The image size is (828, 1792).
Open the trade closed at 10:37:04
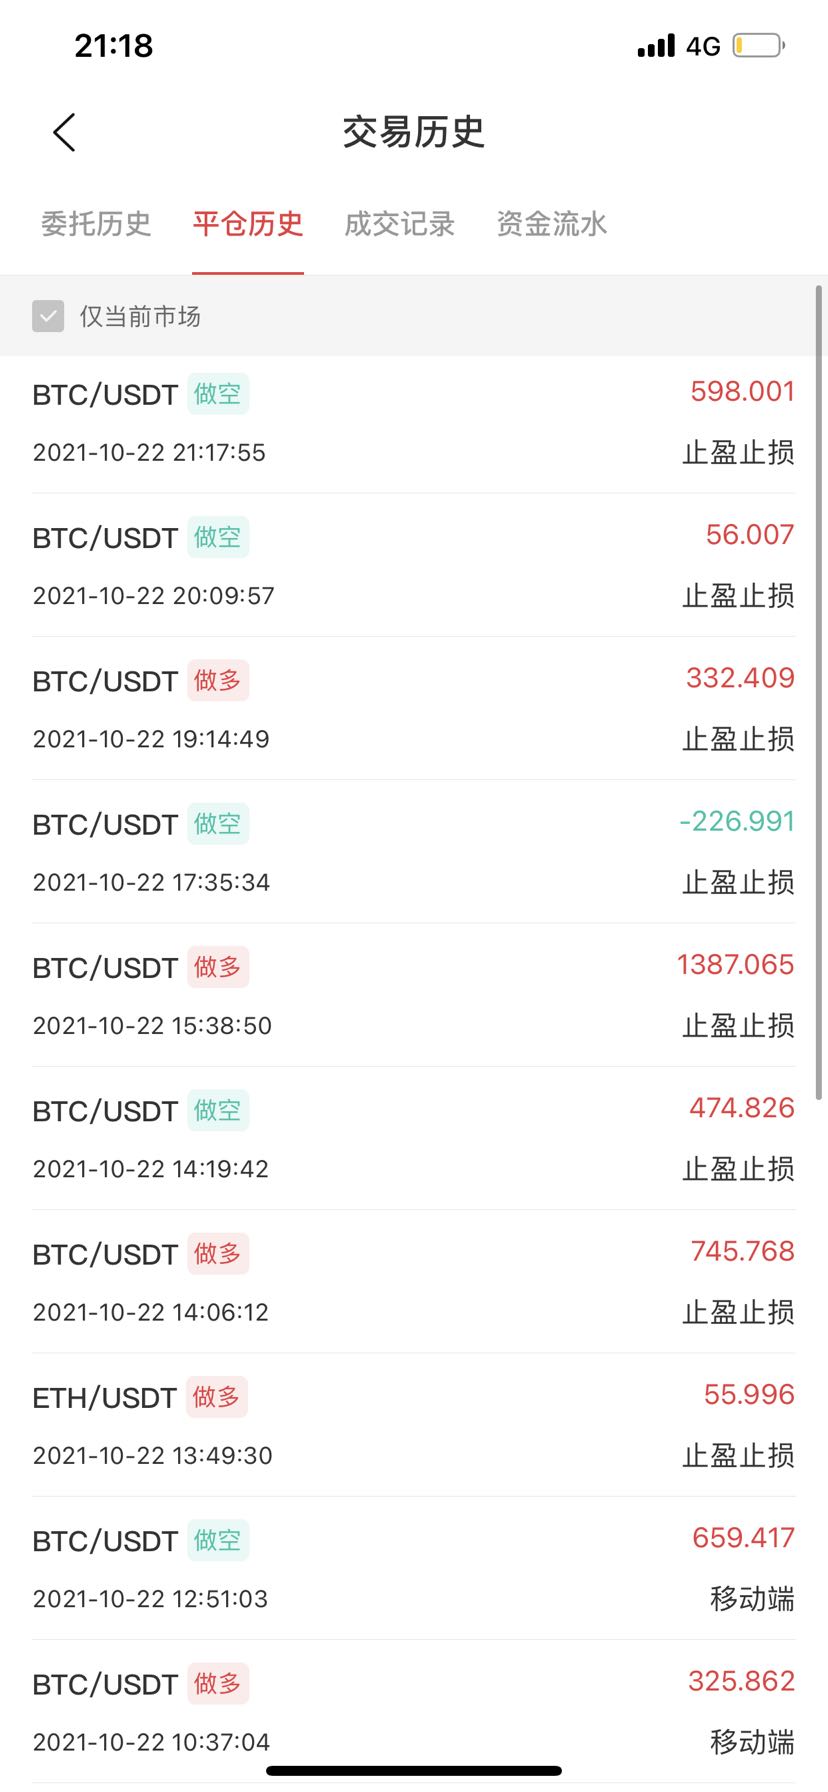point(414,1711)
